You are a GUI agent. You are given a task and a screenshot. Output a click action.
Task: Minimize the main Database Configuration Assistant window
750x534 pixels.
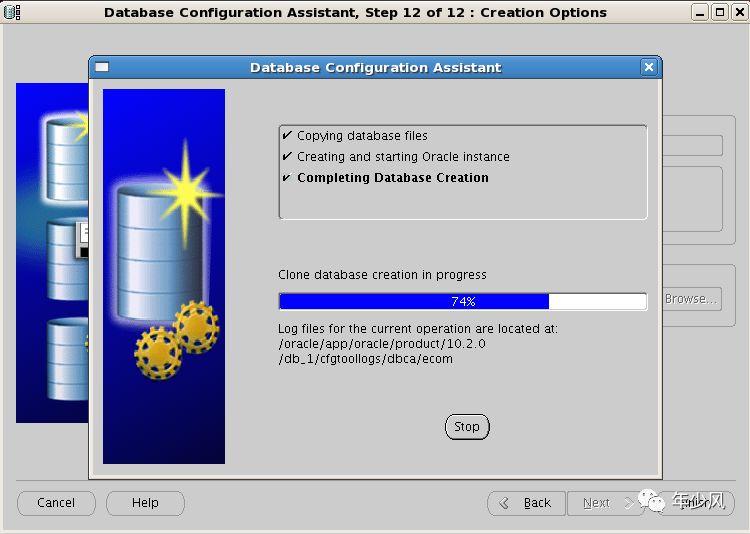(700, 12)
